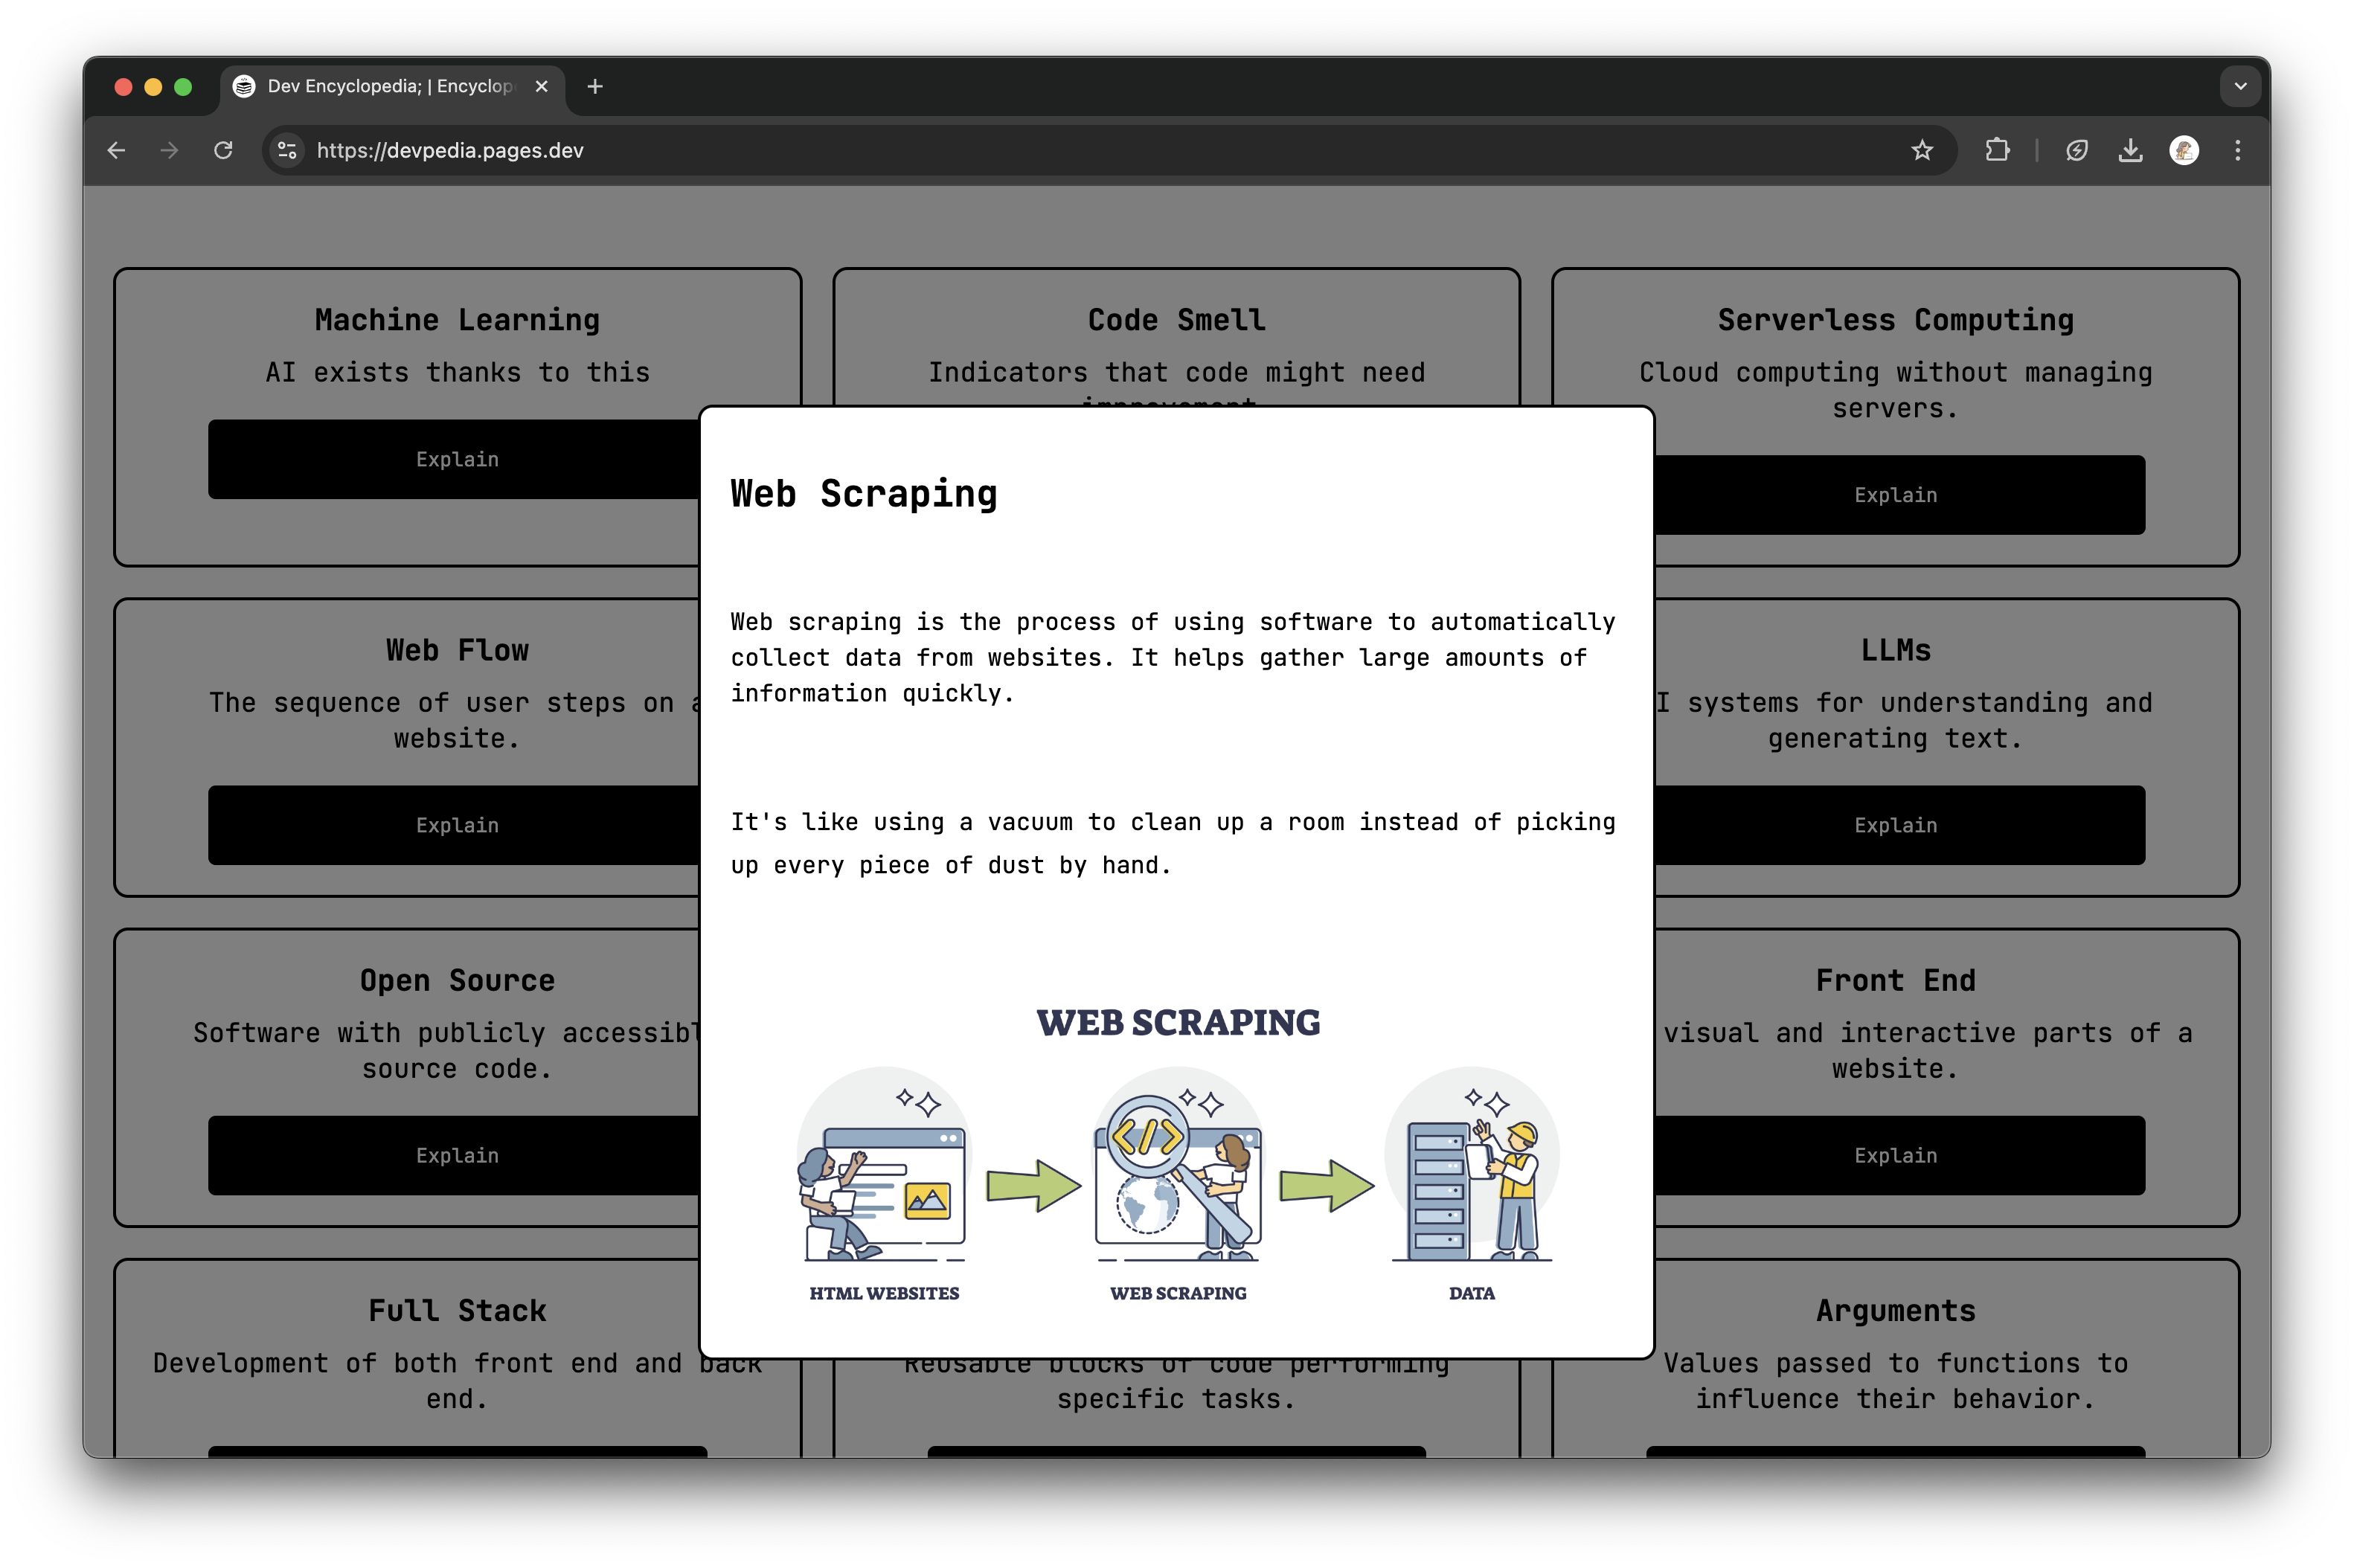Click the Explain button for Serverless Computing
The height and width of the screenshot is (1568, 2354).
[x=1896, y=493]
